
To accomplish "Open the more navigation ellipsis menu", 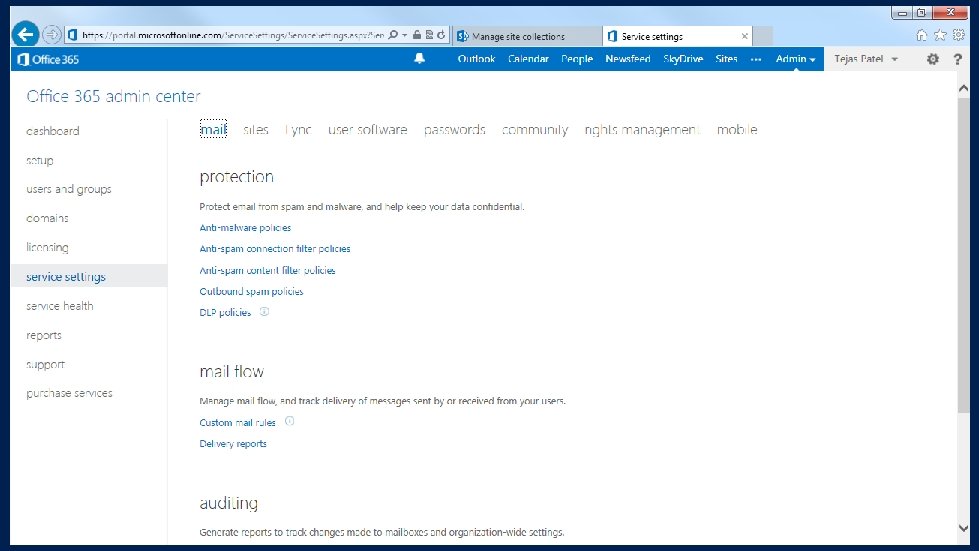I will tap(756, 59).
